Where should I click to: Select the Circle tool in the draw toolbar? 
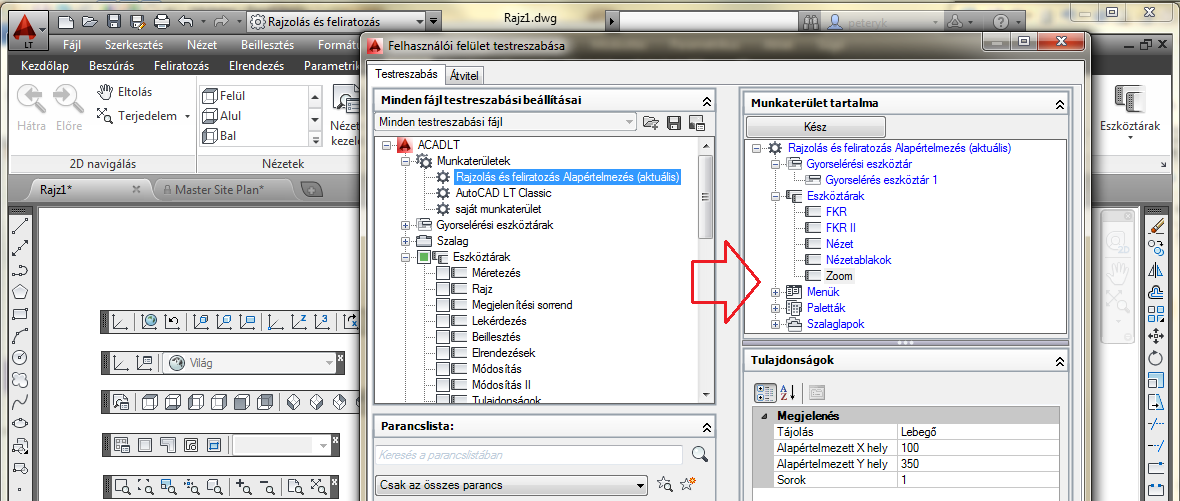[21, 357]
